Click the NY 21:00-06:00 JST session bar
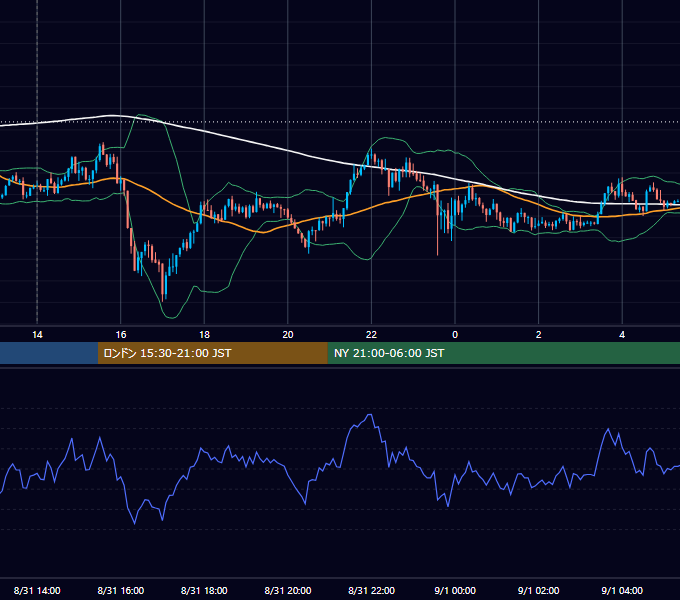The image size is (680, 600). (503, 353)
